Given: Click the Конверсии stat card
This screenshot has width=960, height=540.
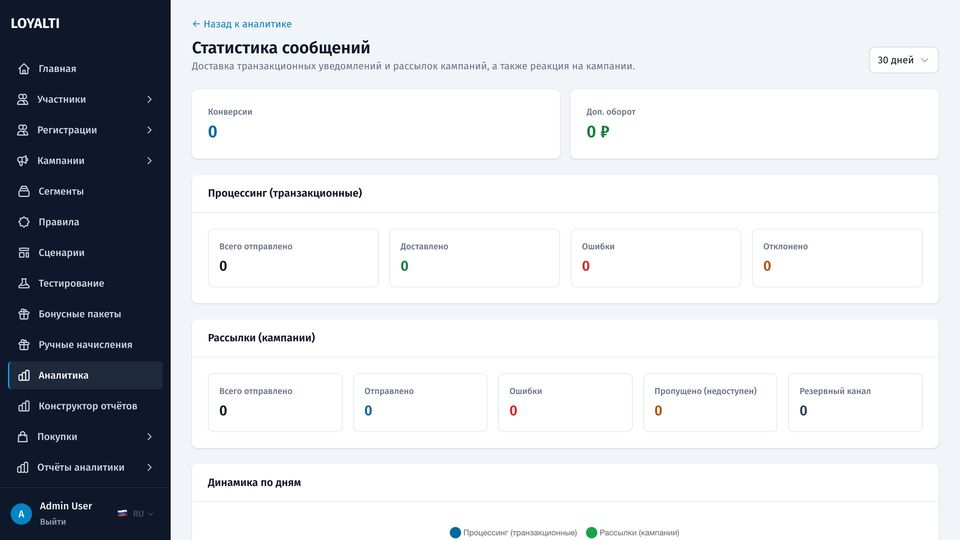Looking at the screenshot, I should pyautogui.click(x=376, y=124).
